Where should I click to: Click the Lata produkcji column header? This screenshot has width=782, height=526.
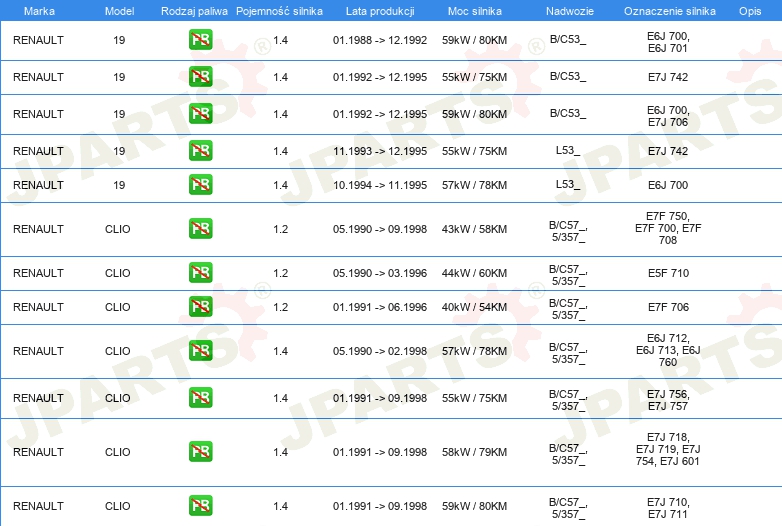tap(380, 11)
